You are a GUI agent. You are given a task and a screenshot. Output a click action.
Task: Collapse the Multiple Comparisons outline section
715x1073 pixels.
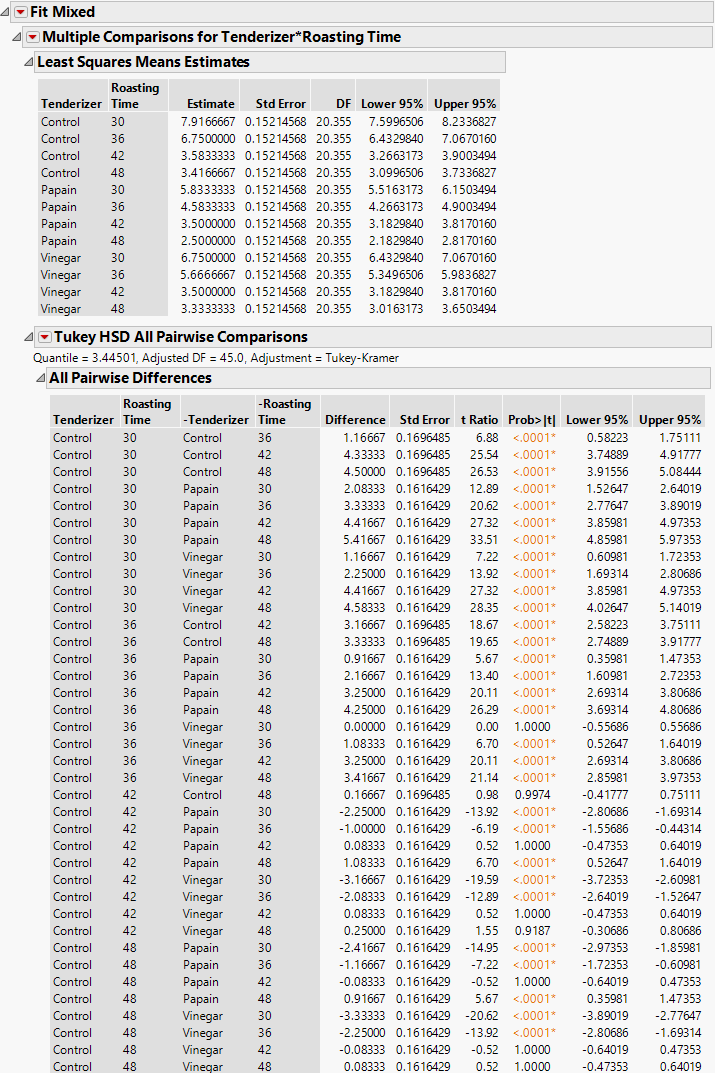(16, 37)
